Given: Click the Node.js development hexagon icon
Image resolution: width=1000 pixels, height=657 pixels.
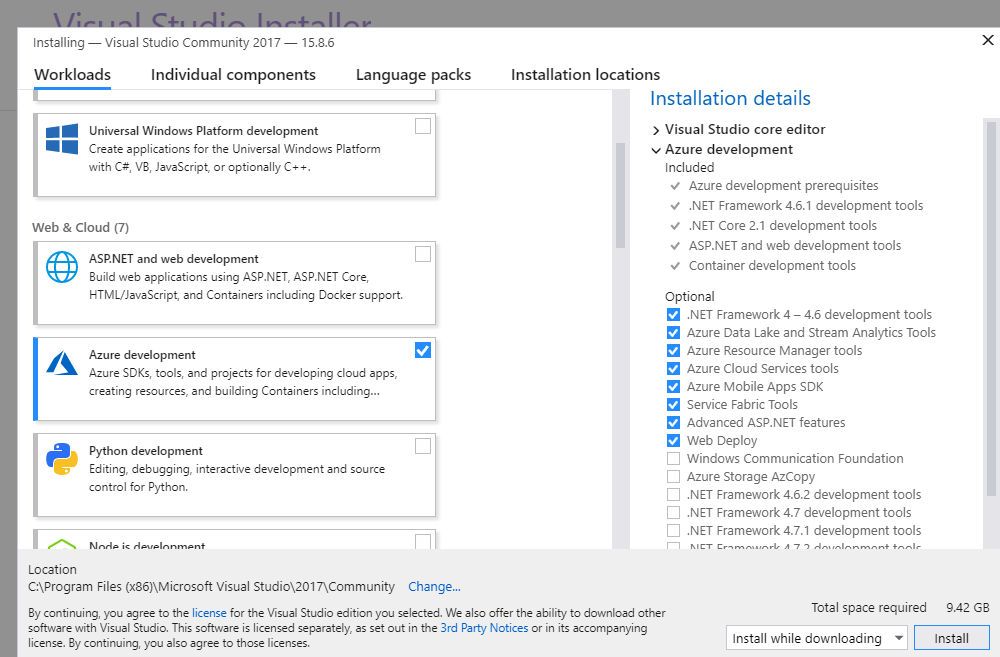Looking at the screenshot, I should 62,545.
